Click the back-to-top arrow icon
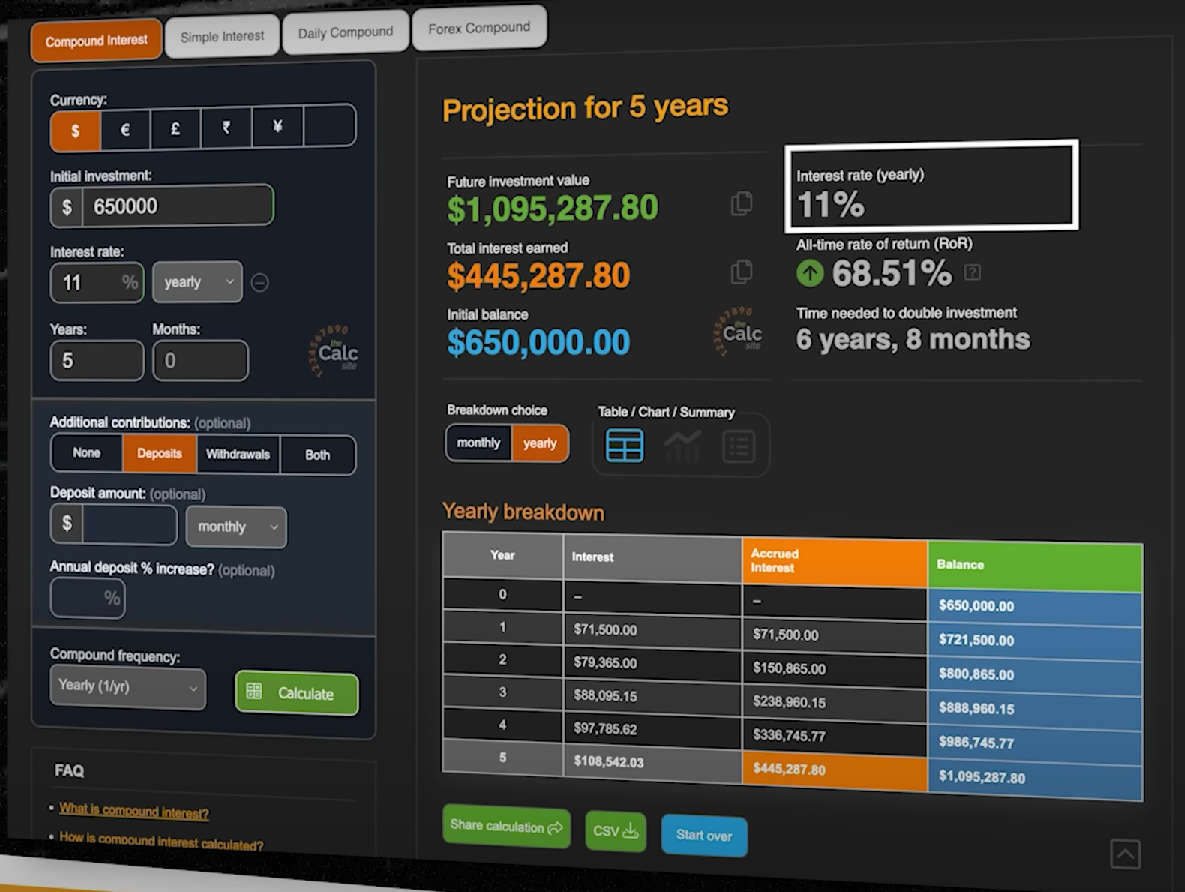This screenshot has width=1185, height=892. (1125, 854)
